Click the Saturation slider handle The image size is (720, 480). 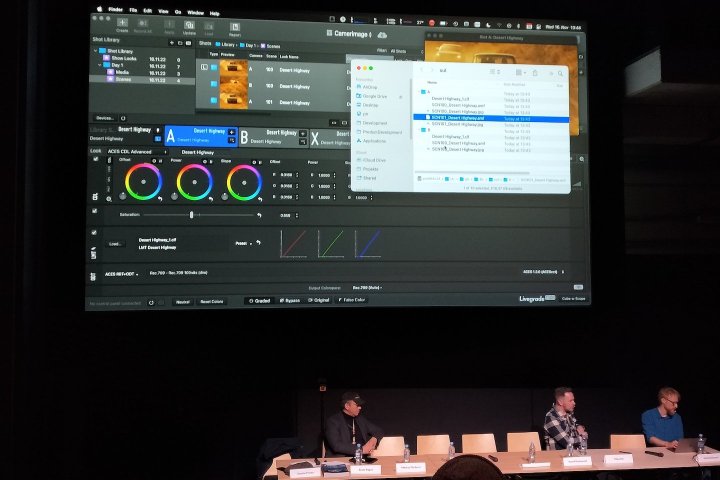click(191, 215)
